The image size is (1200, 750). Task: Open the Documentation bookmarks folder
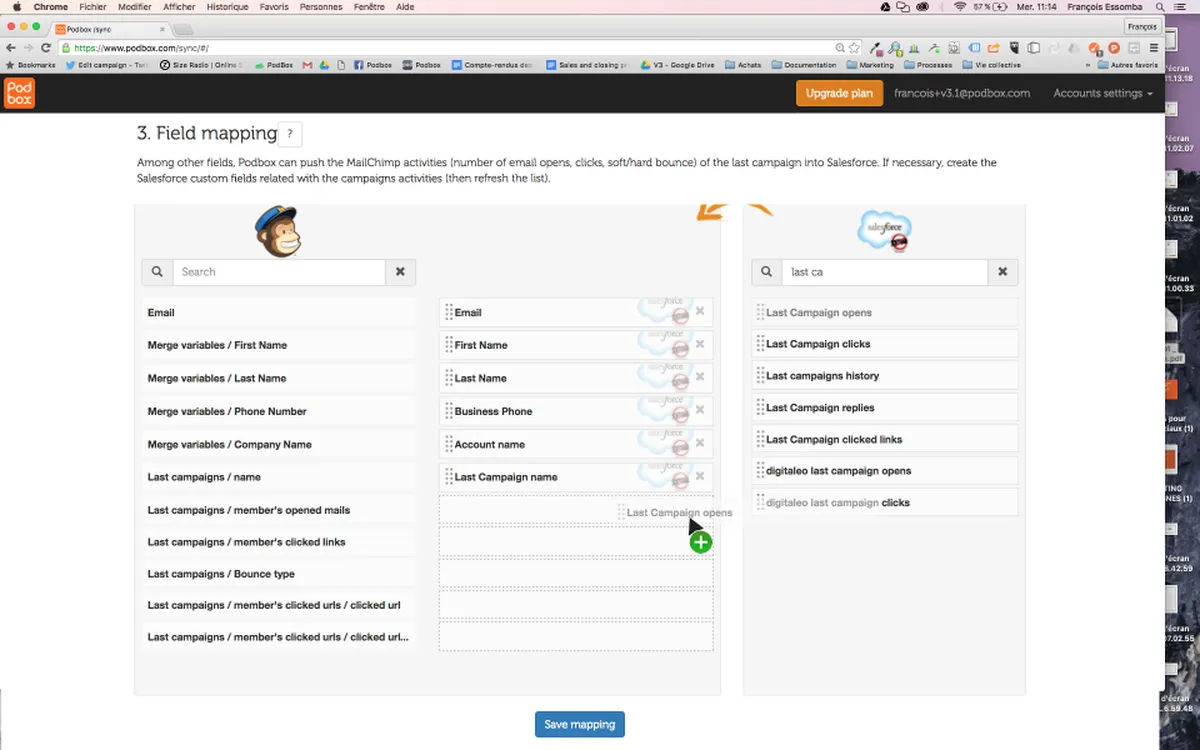pyautogui.click(x=803, y=65)
